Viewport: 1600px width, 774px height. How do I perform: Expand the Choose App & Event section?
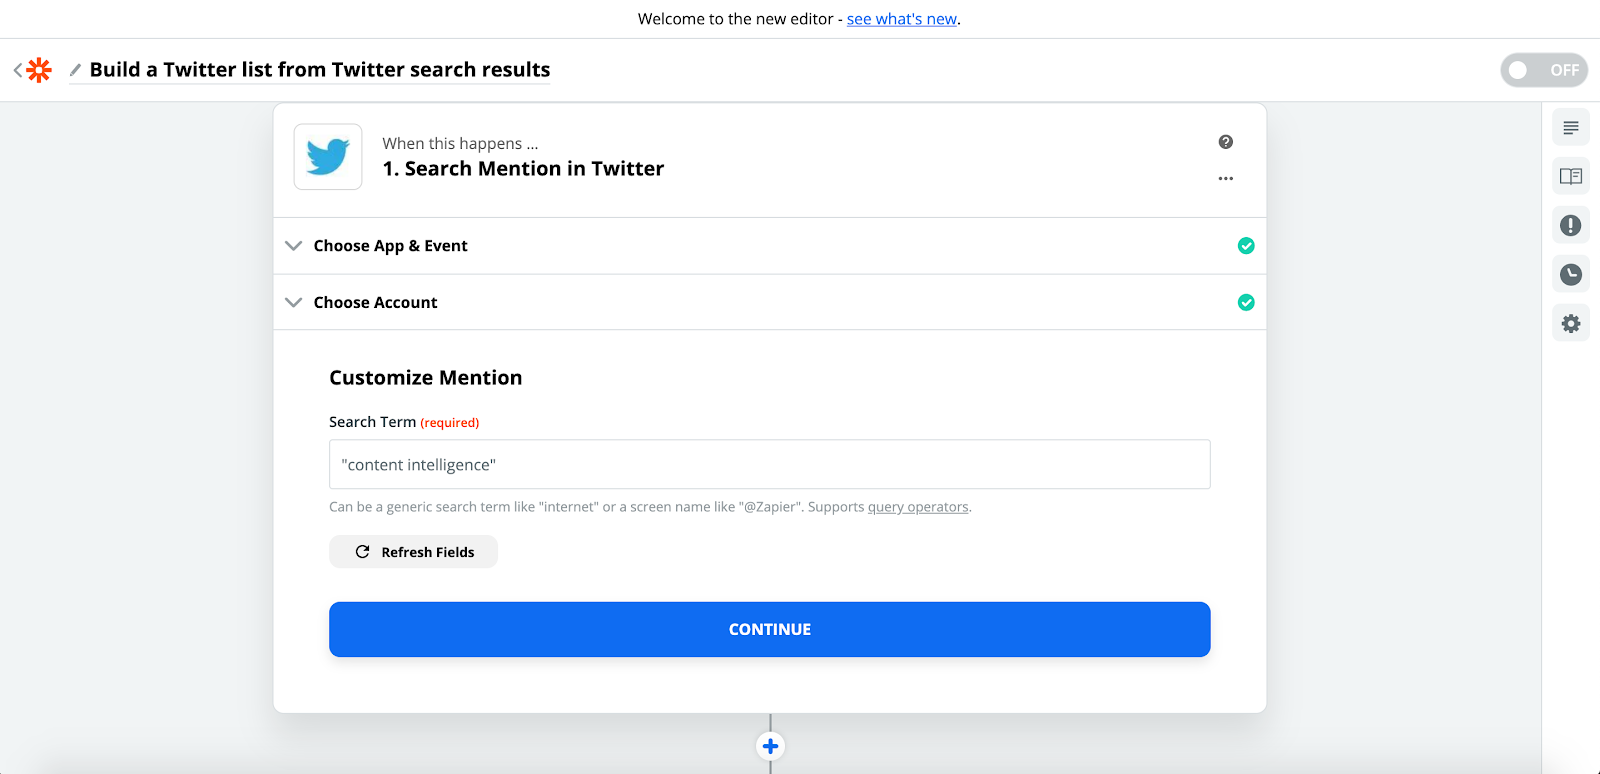[770, 246]
